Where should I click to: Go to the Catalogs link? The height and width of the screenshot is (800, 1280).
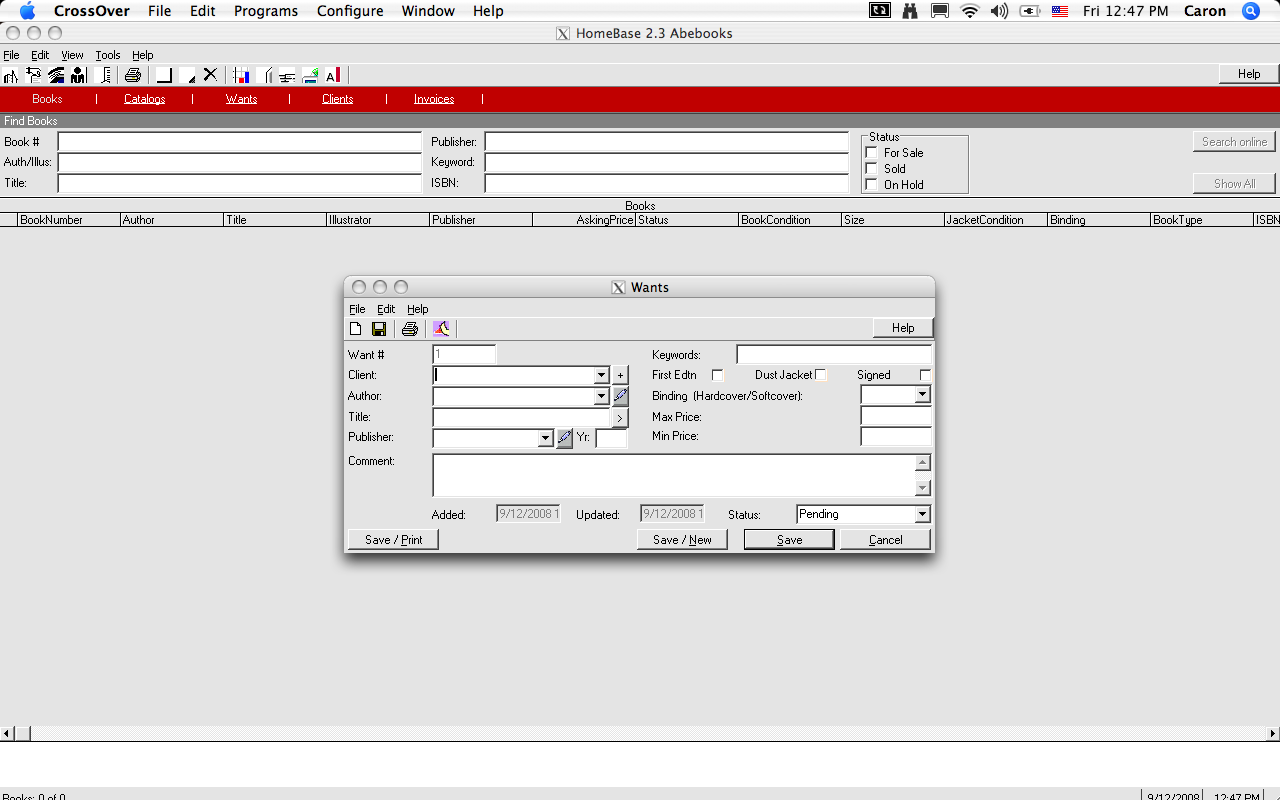click(145, 99)
